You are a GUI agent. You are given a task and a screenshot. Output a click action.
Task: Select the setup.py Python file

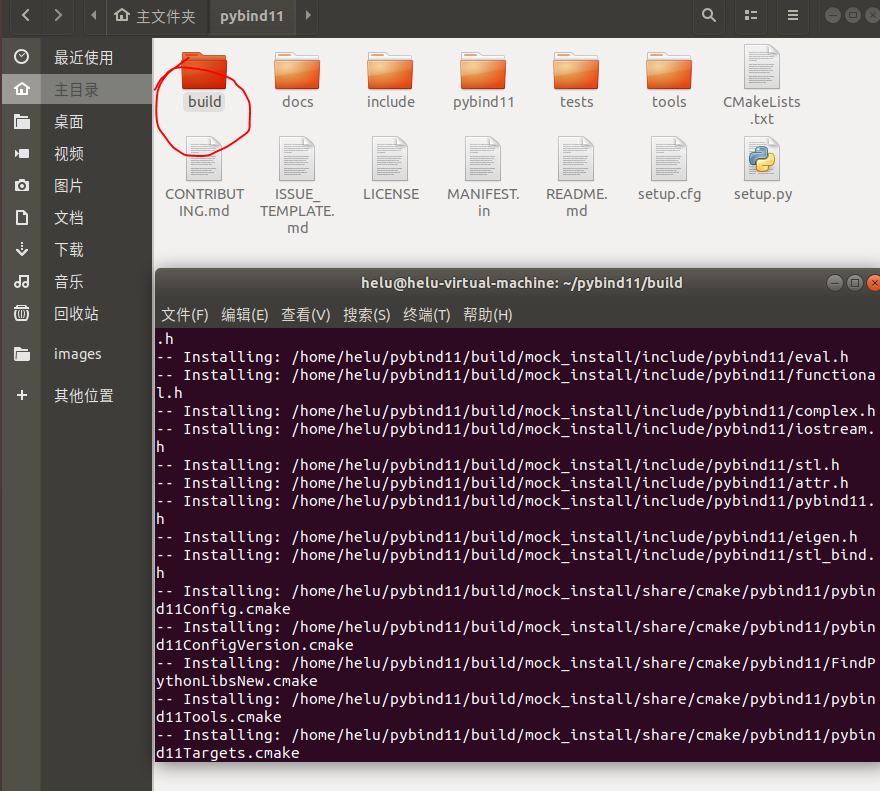point(762,168)
